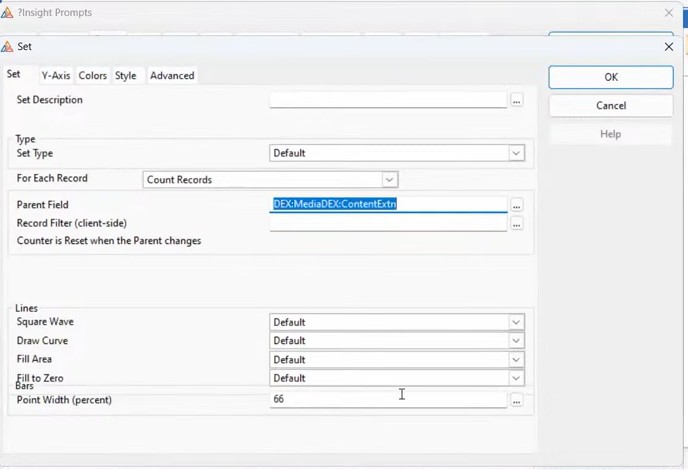Click the ellipsis button beside Set Description
The image size is (688, 470).
click(517, 100)
